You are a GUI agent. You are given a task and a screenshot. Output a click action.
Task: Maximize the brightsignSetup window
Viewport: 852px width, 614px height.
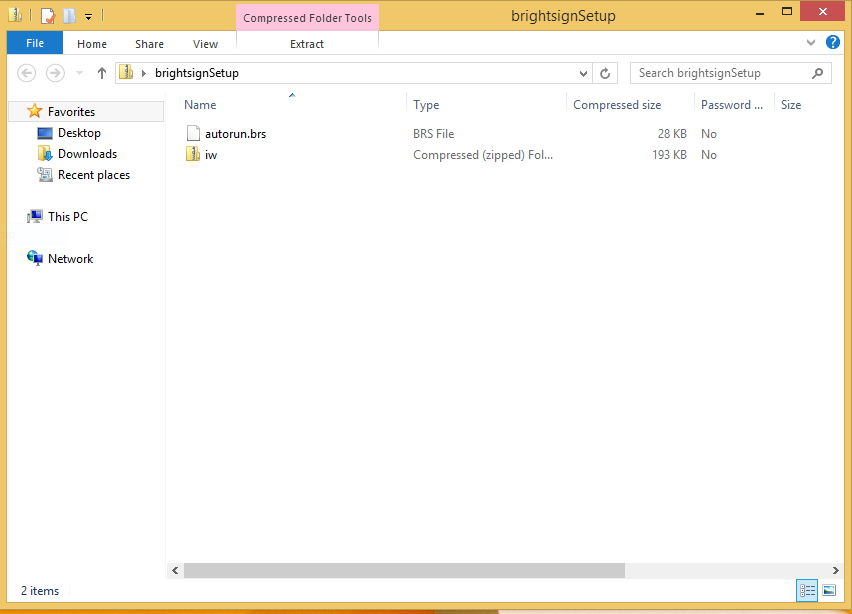[786, 12]
